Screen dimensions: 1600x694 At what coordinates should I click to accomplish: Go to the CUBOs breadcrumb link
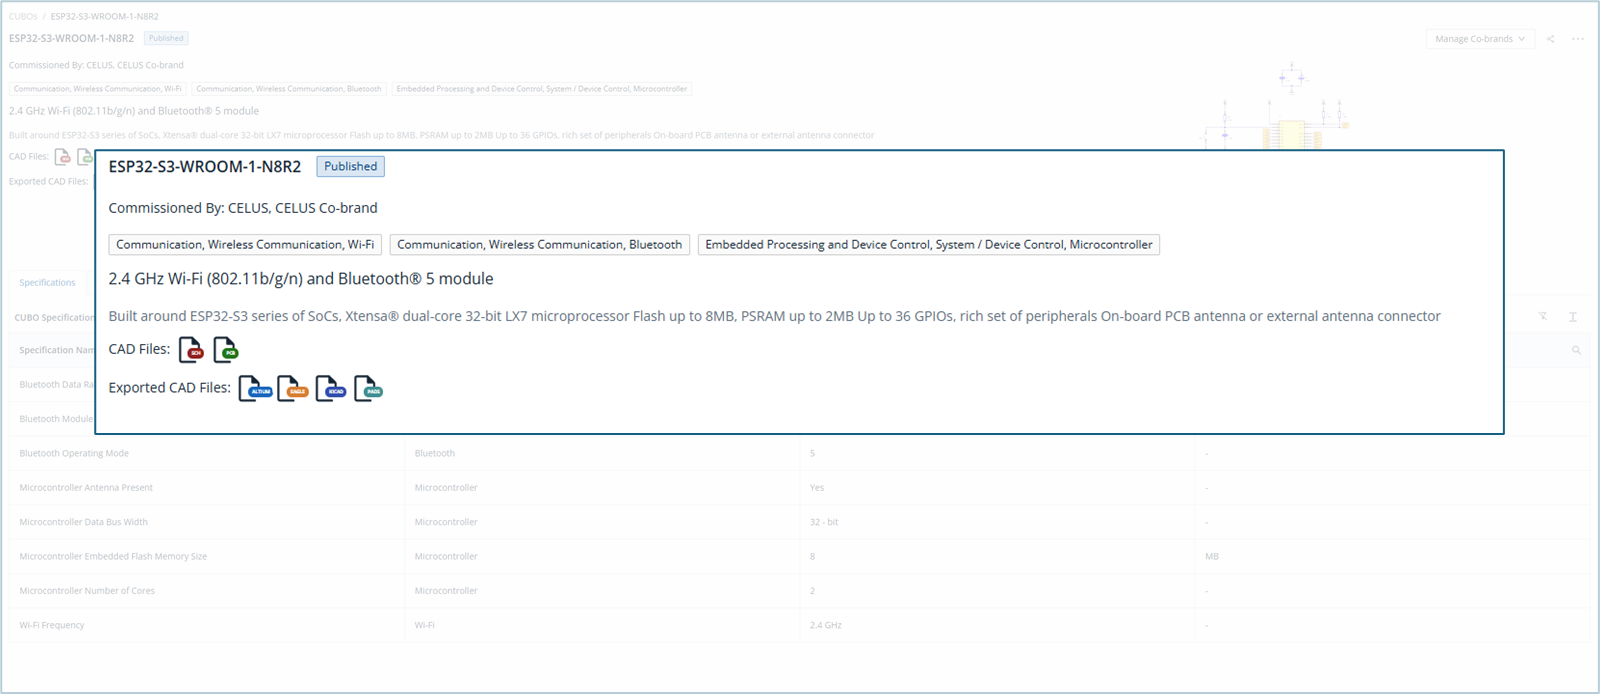pos(23,16)
